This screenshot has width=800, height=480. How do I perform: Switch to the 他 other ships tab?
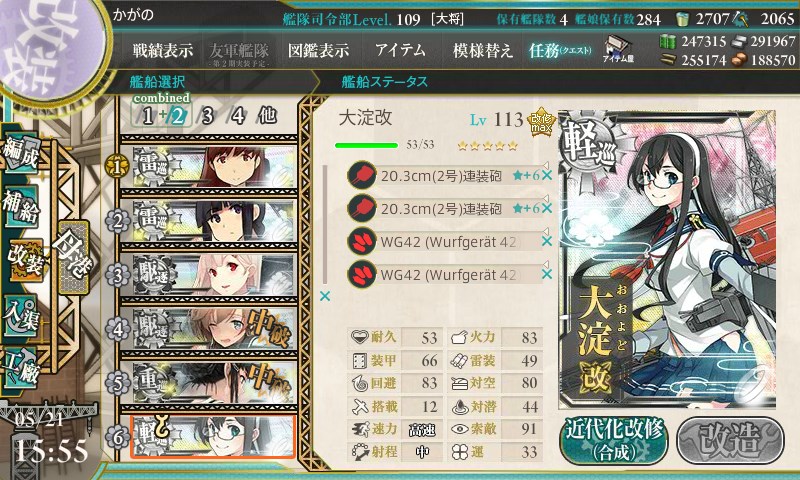tap(267, 116)
